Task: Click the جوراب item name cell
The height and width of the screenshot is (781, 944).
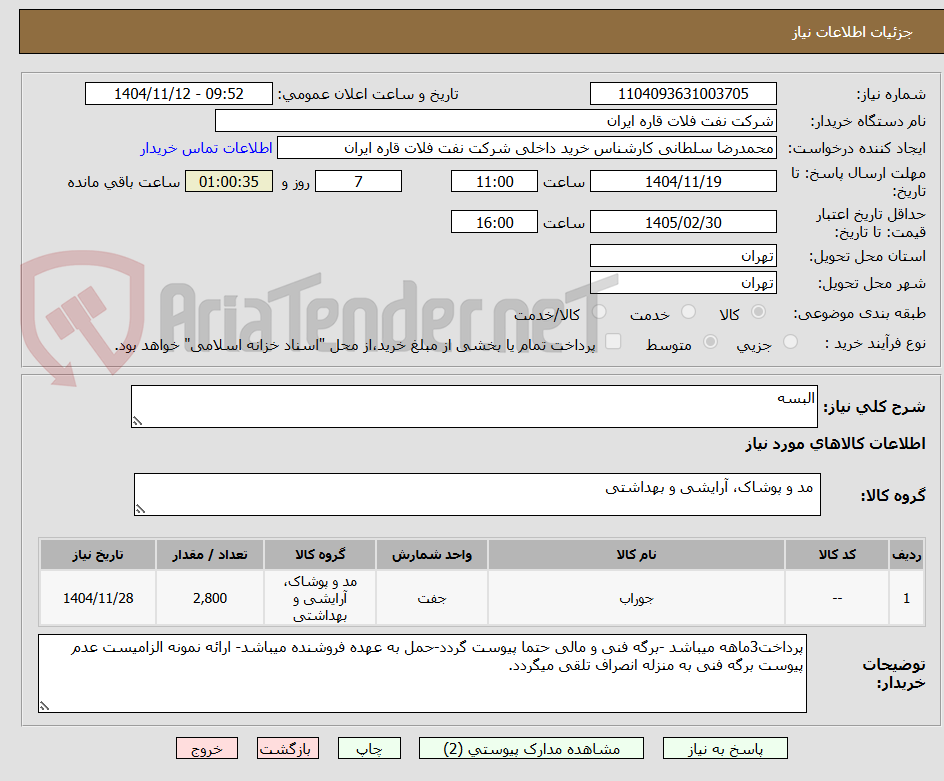Action: tap(636, 598)
